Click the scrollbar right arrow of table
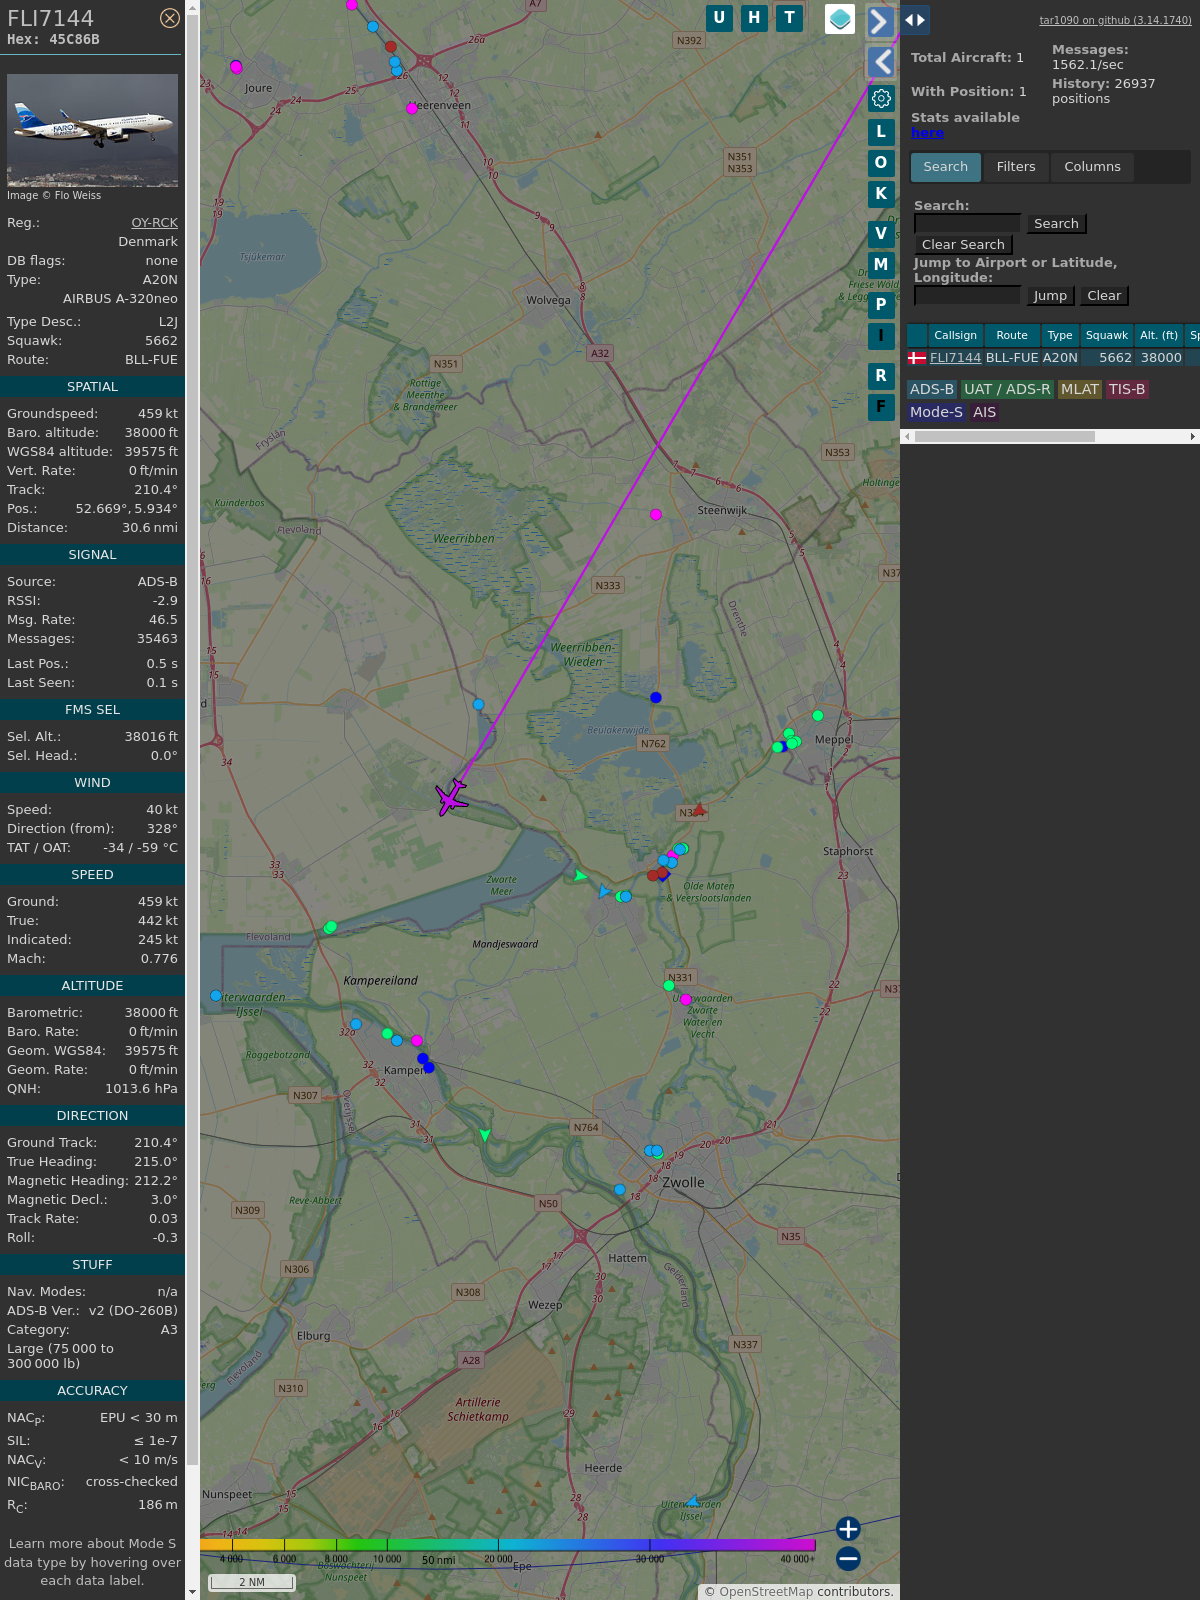1200x1600 pixels. pos(1193,436)
